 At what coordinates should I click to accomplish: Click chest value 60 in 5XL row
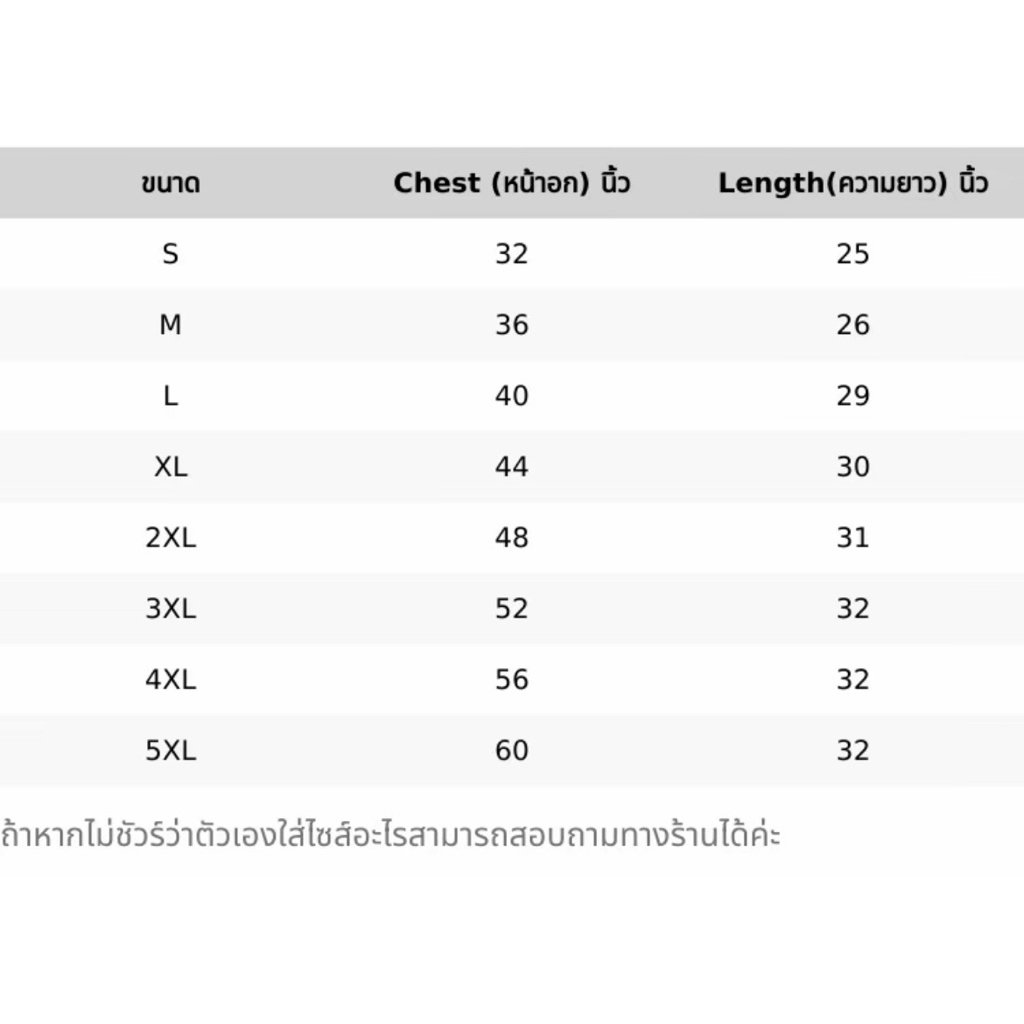pyautogui.click(x=511, y=750)
